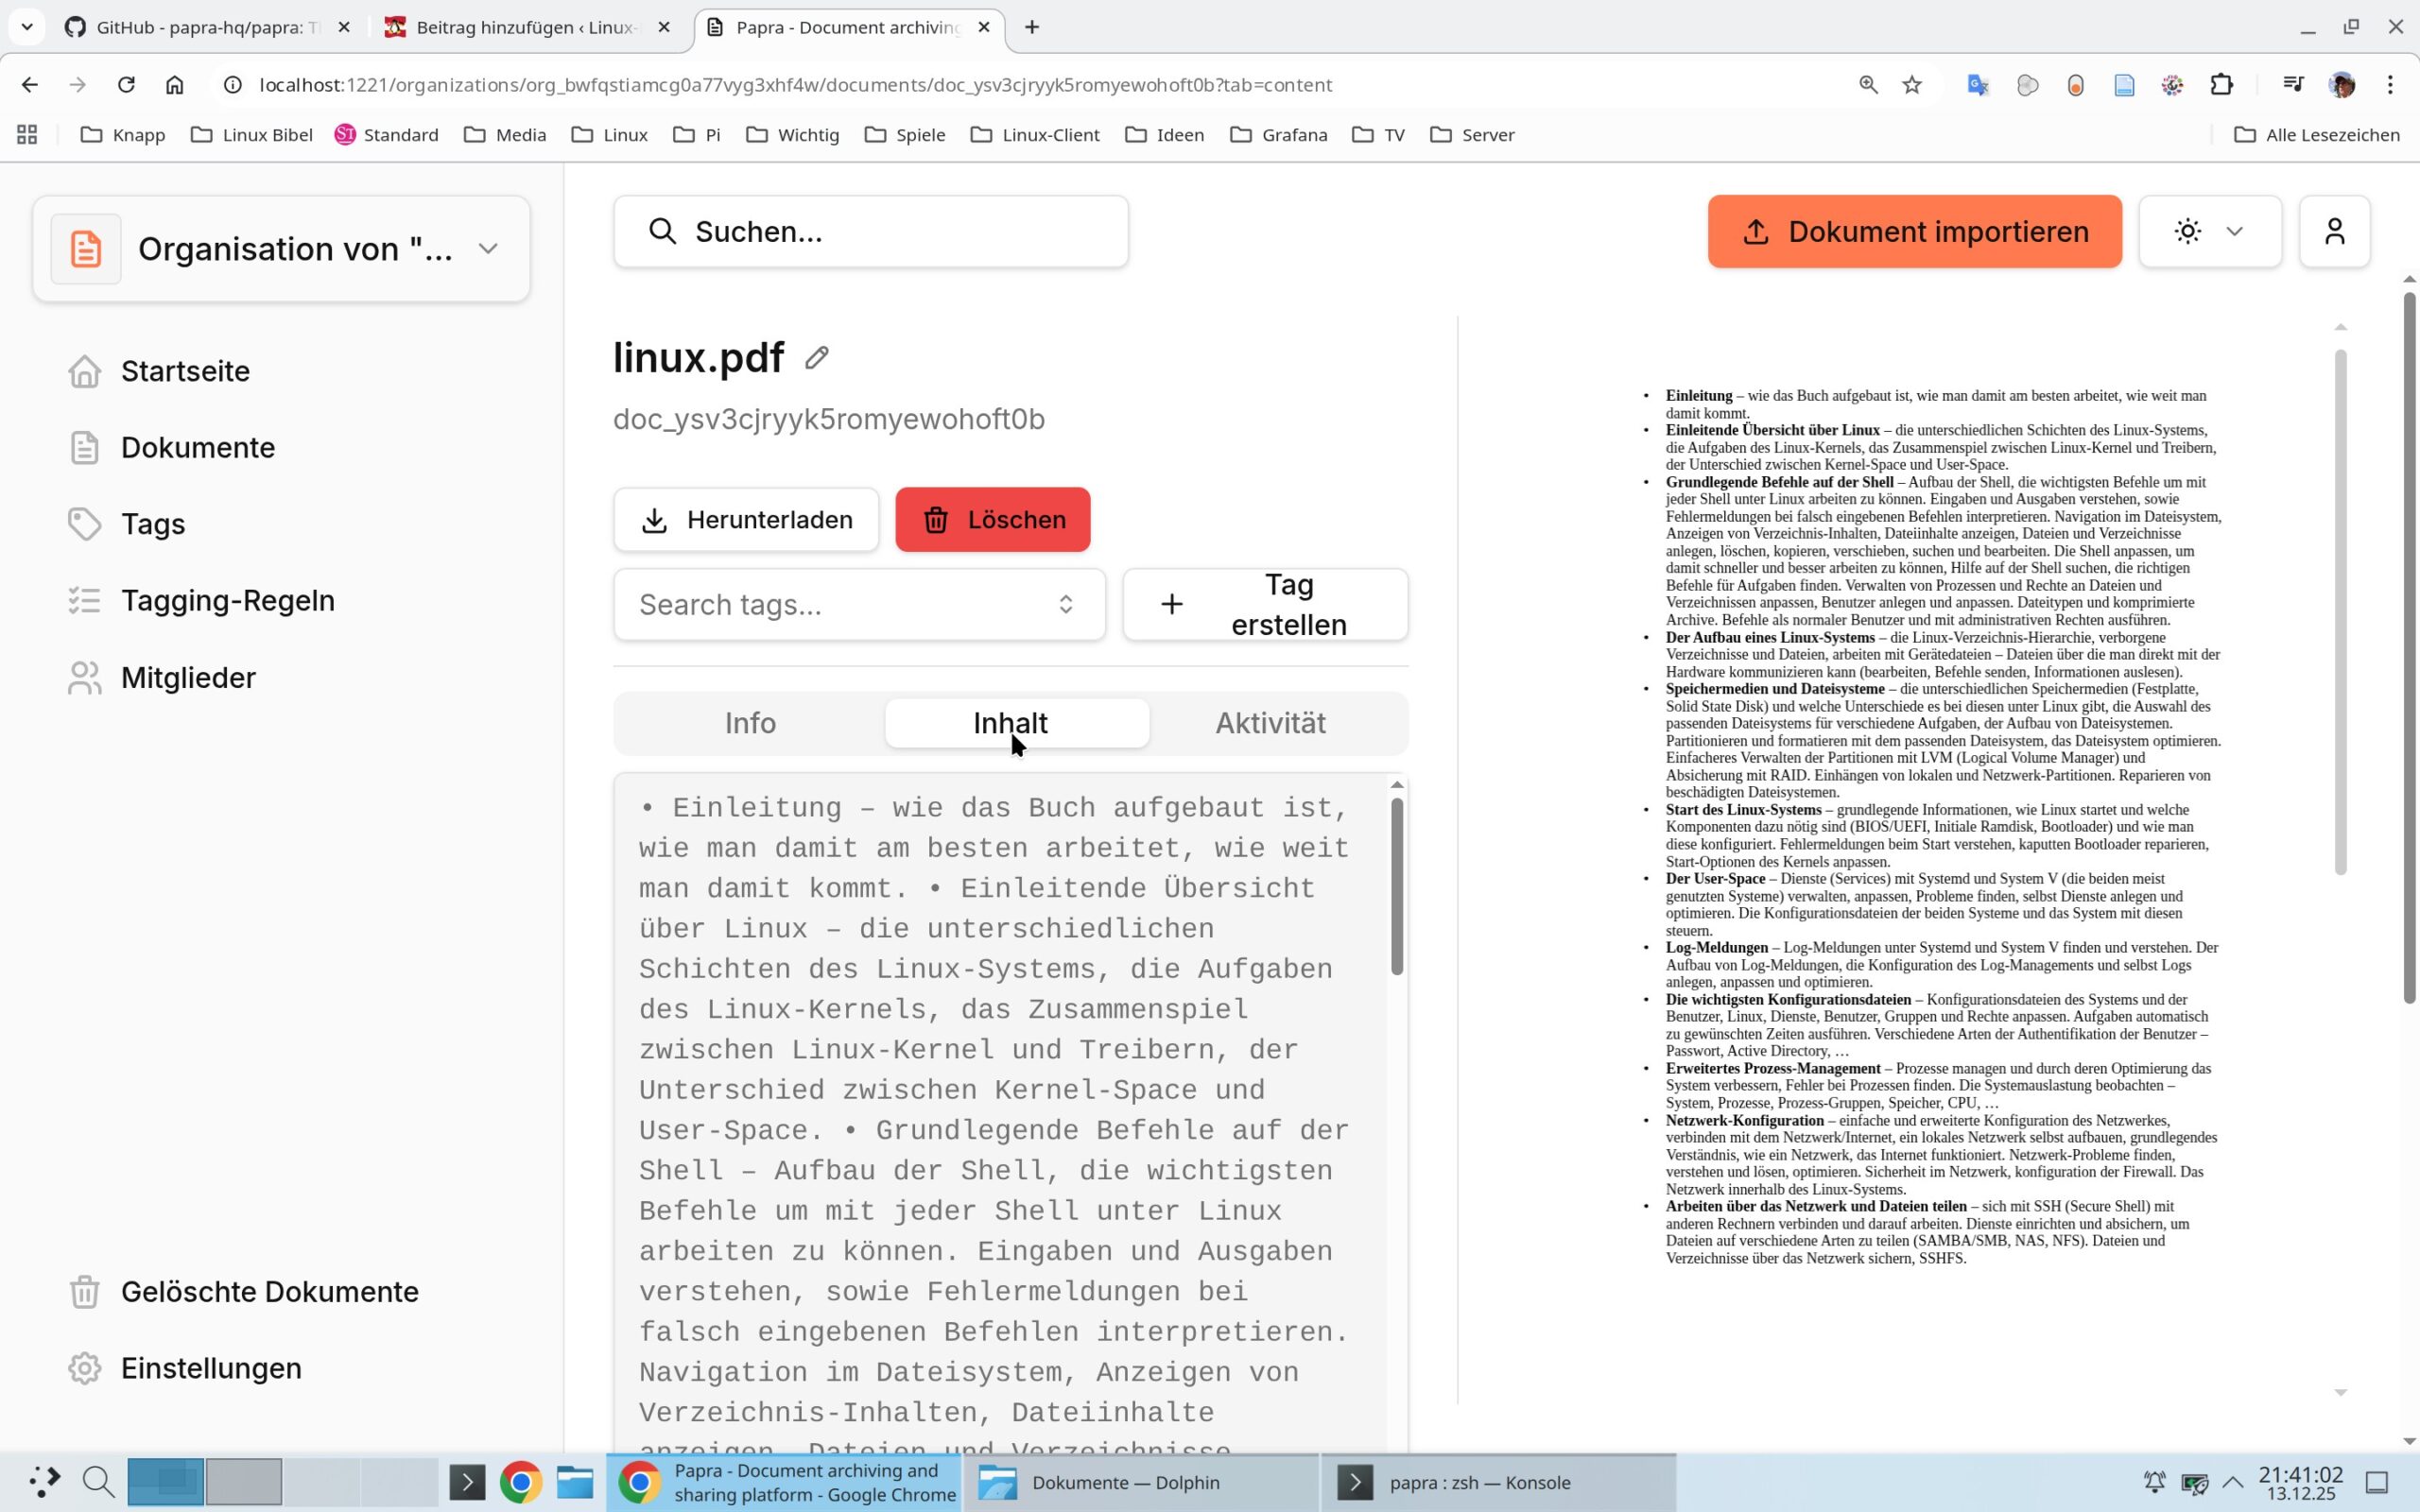
Task: Open Tags from the sidebar tag icon
Action: point(85,524)
